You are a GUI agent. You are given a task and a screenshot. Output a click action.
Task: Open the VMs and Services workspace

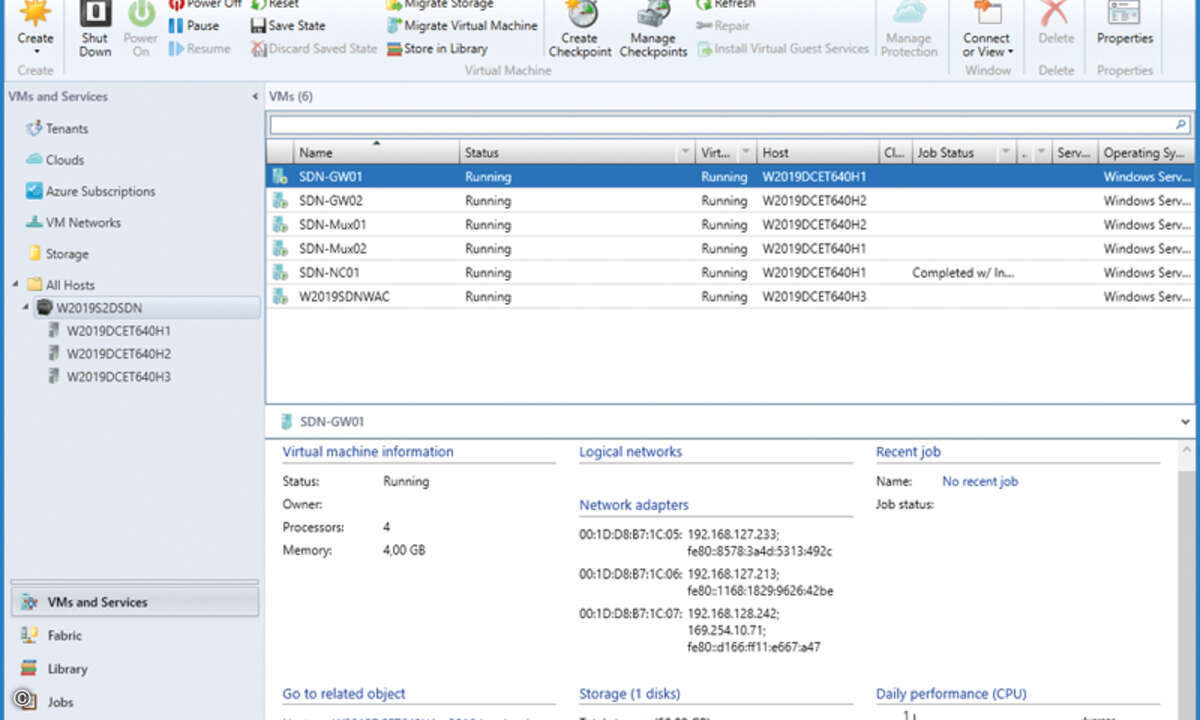pos(134,602)
